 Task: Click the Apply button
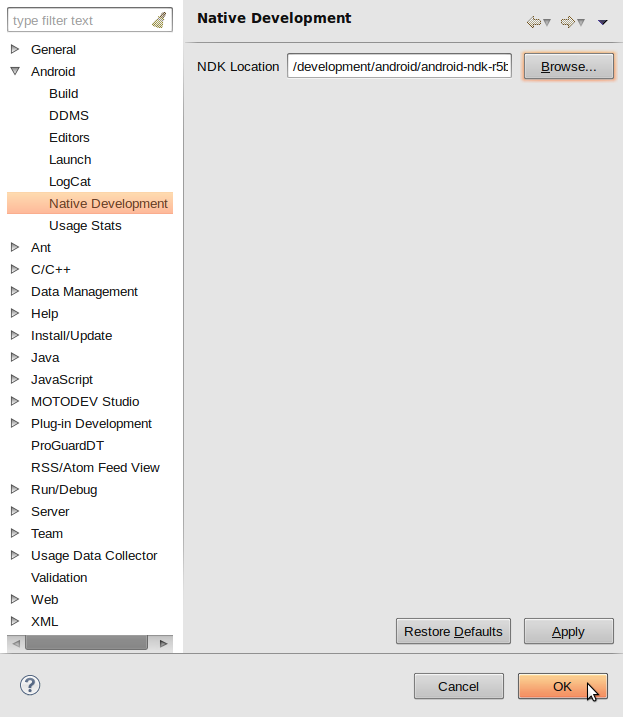coord(569,631)
